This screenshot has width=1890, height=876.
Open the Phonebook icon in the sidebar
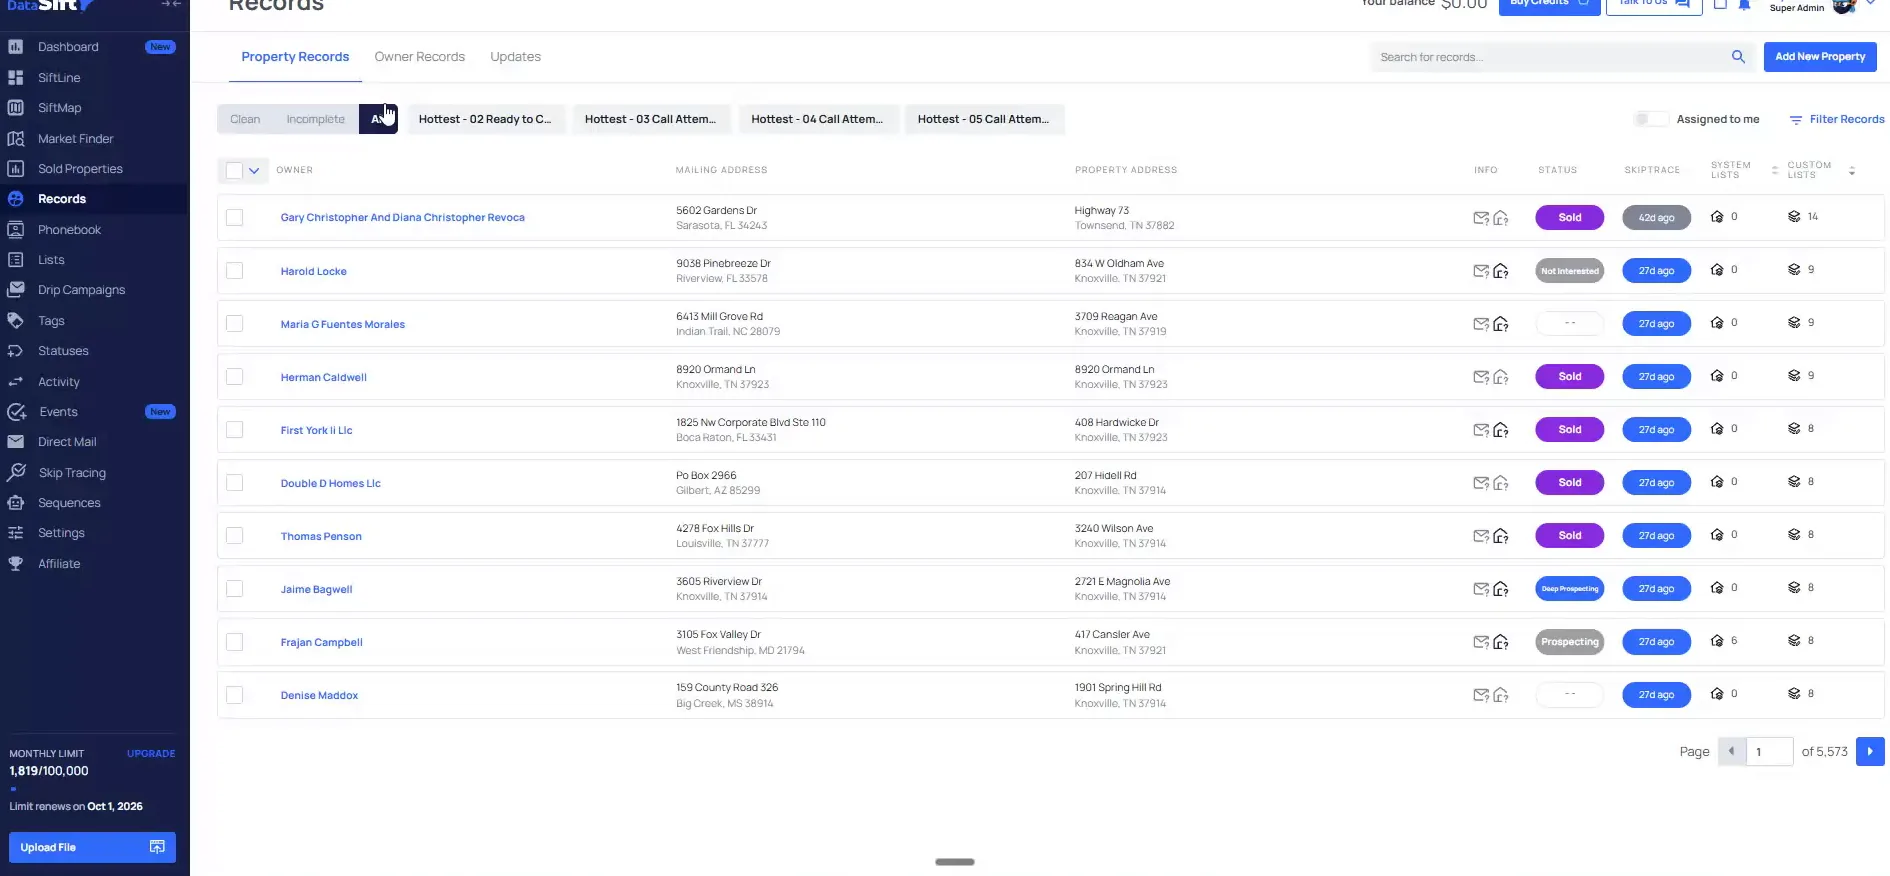tap(16, 229)
